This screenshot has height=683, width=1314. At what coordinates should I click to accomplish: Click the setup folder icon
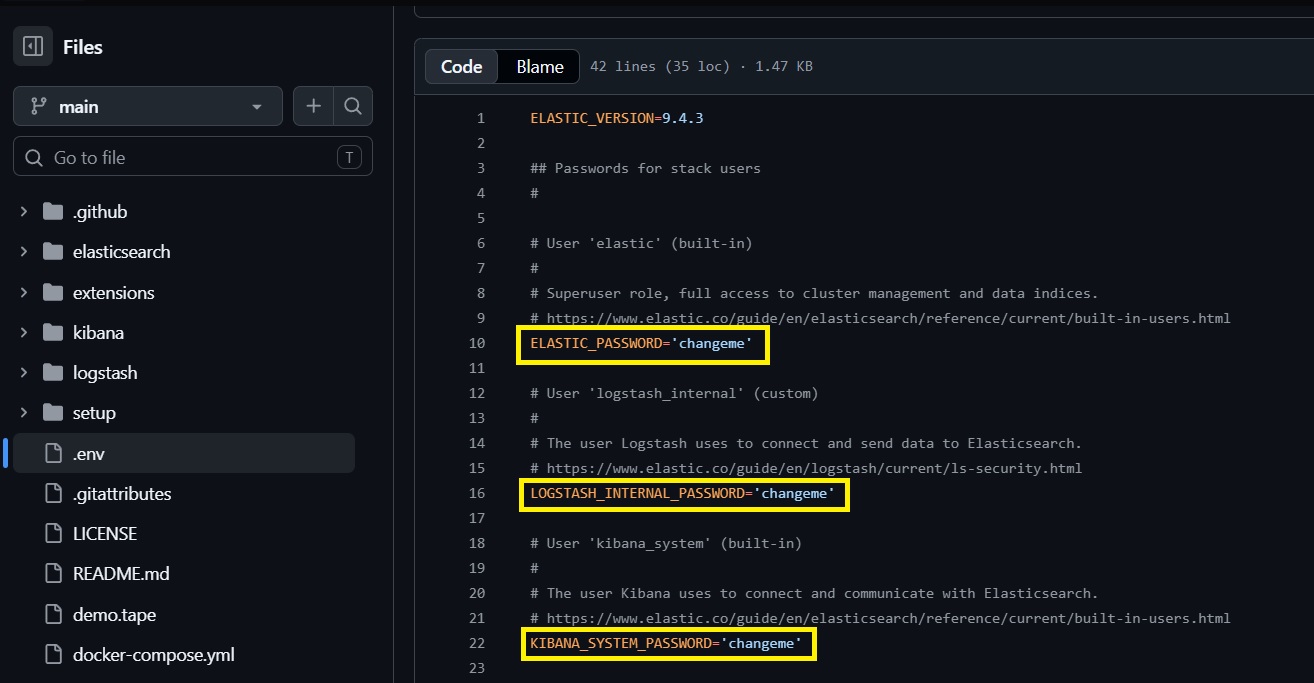[53, 413]
